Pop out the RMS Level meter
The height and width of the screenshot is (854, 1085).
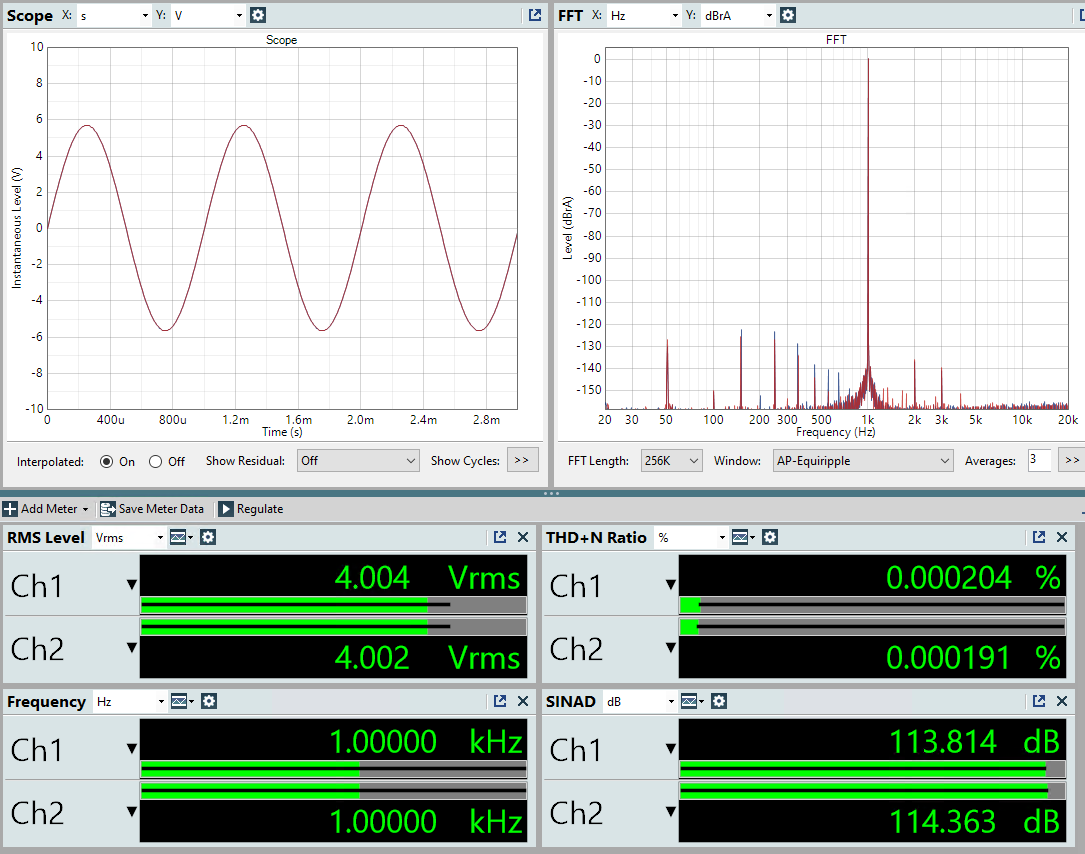[500, 537]
